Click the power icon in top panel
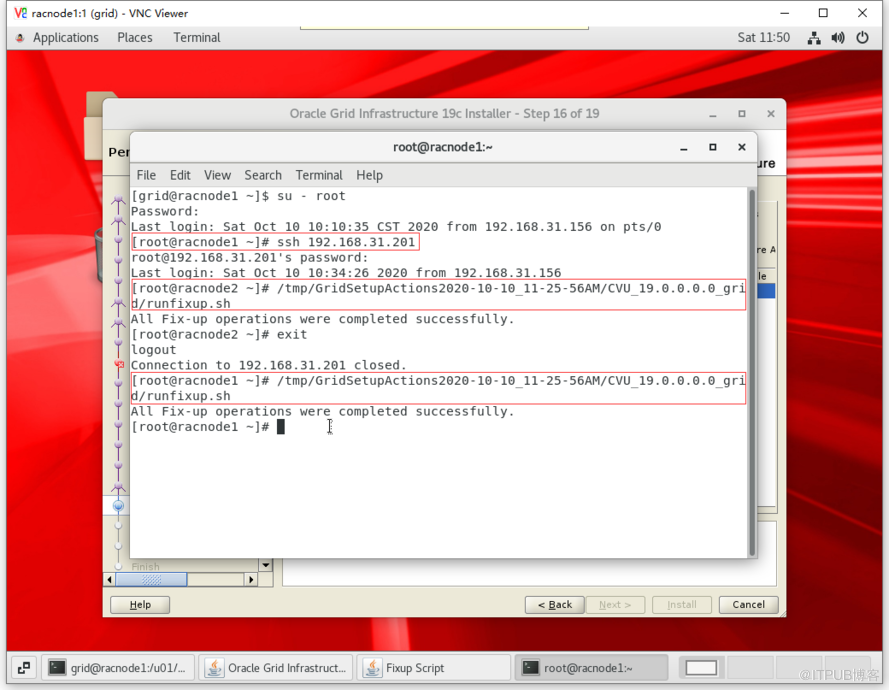The height and width of the screenshot is (690, 889). (x=862, y=38)
